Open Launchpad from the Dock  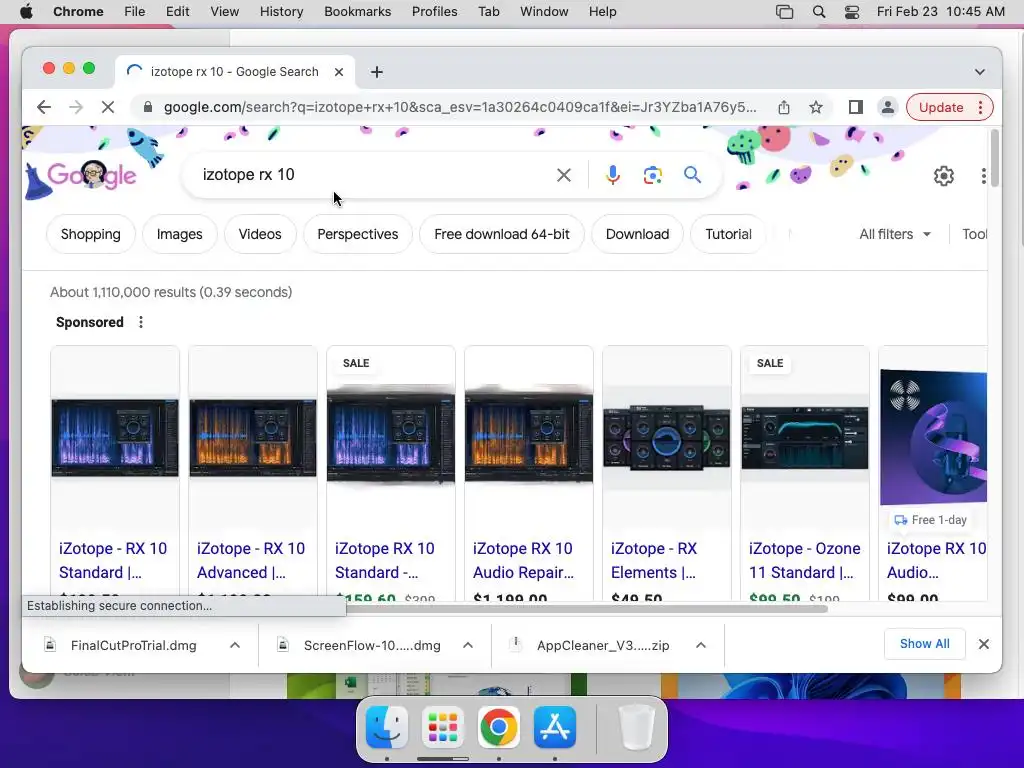tap(442, 727)
